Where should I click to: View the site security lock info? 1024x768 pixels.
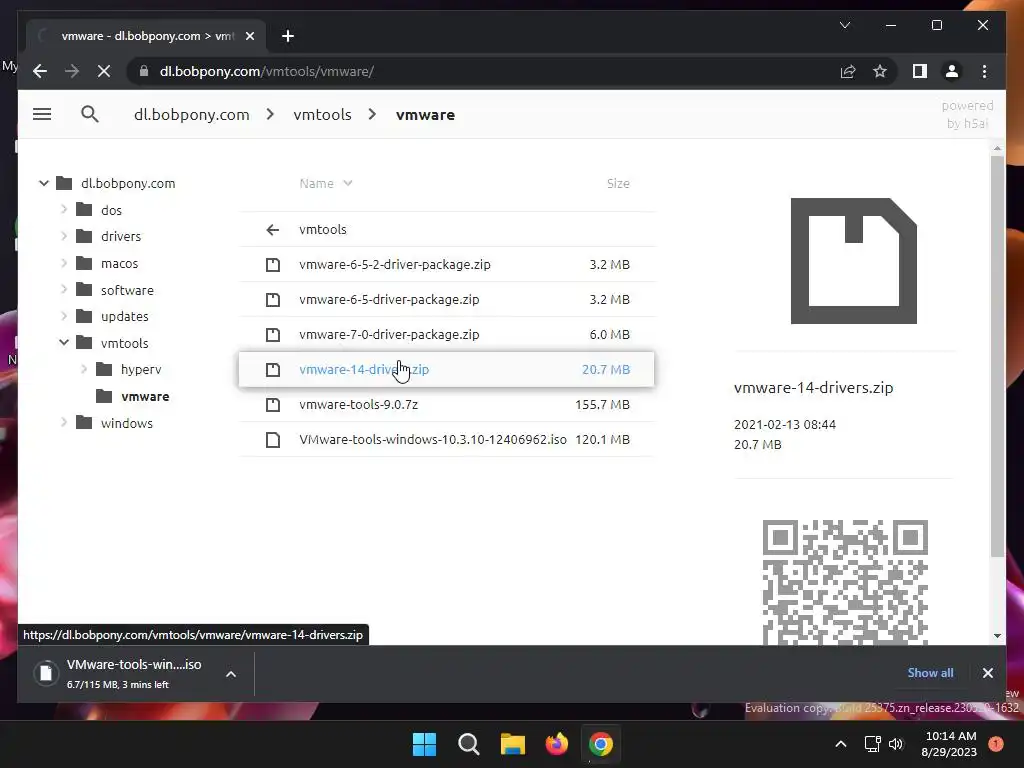point(144,71)
